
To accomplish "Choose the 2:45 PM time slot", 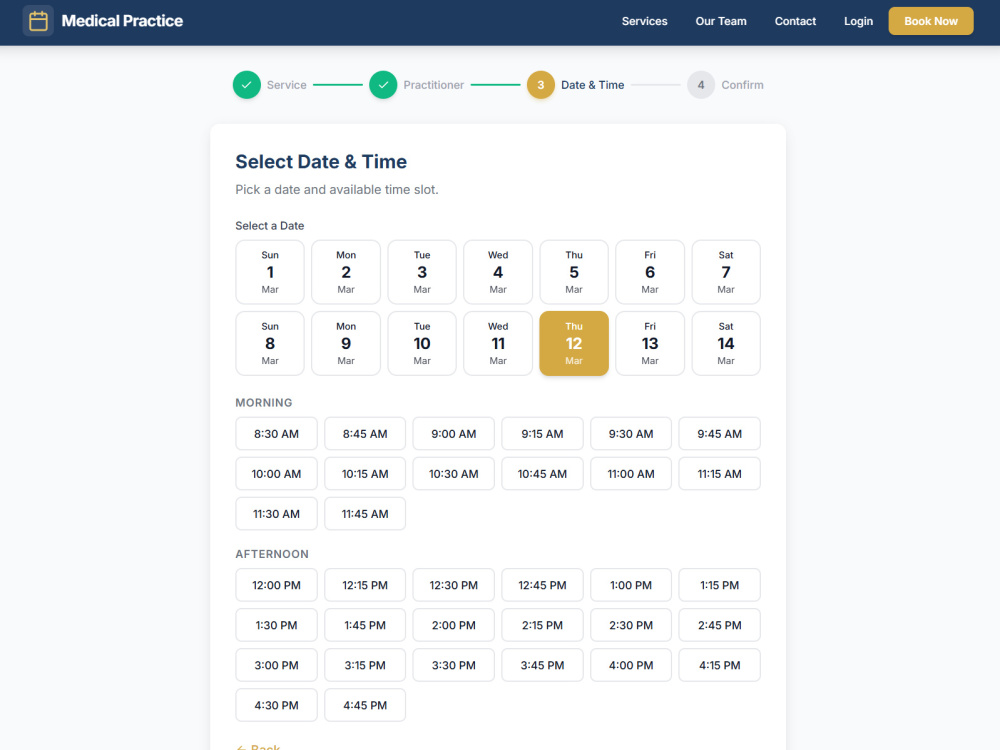I will pyautogui.click(x=719, y=626).
